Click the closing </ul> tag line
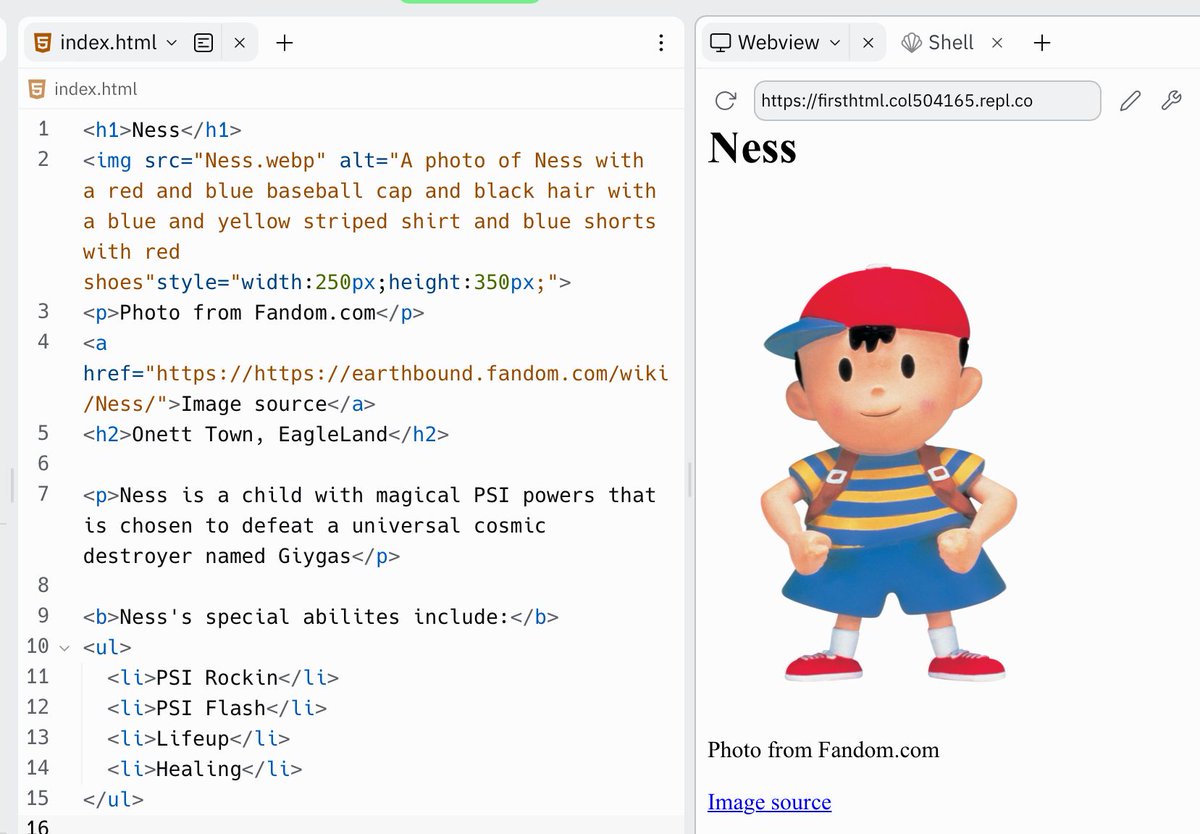Image resolution: width=1200 pixels, height=834 pixels. pyautogui.click(x=113, y=799)
